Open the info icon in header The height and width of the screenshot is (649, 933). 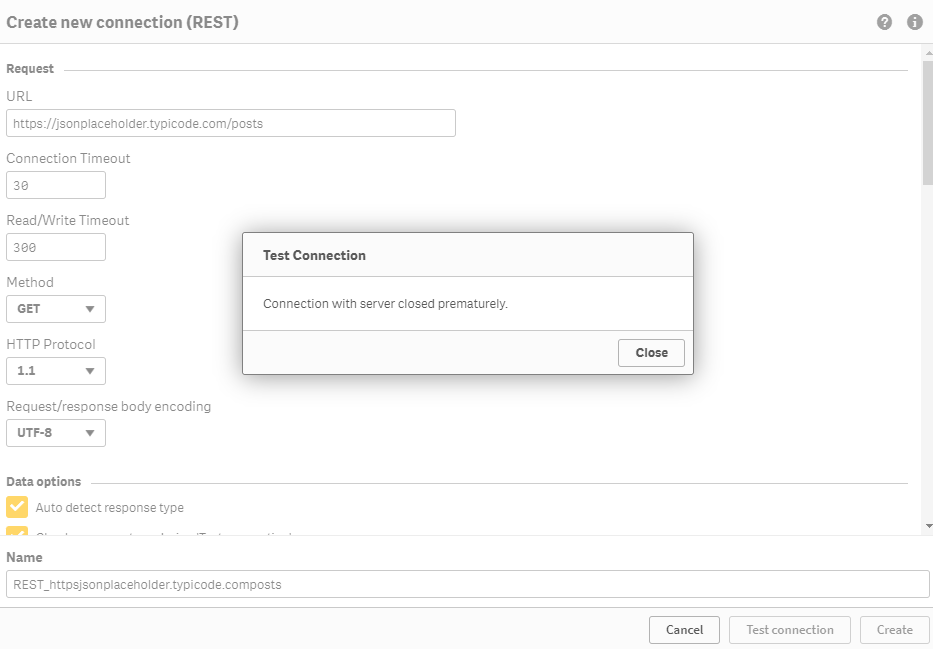tap(915, 22)
